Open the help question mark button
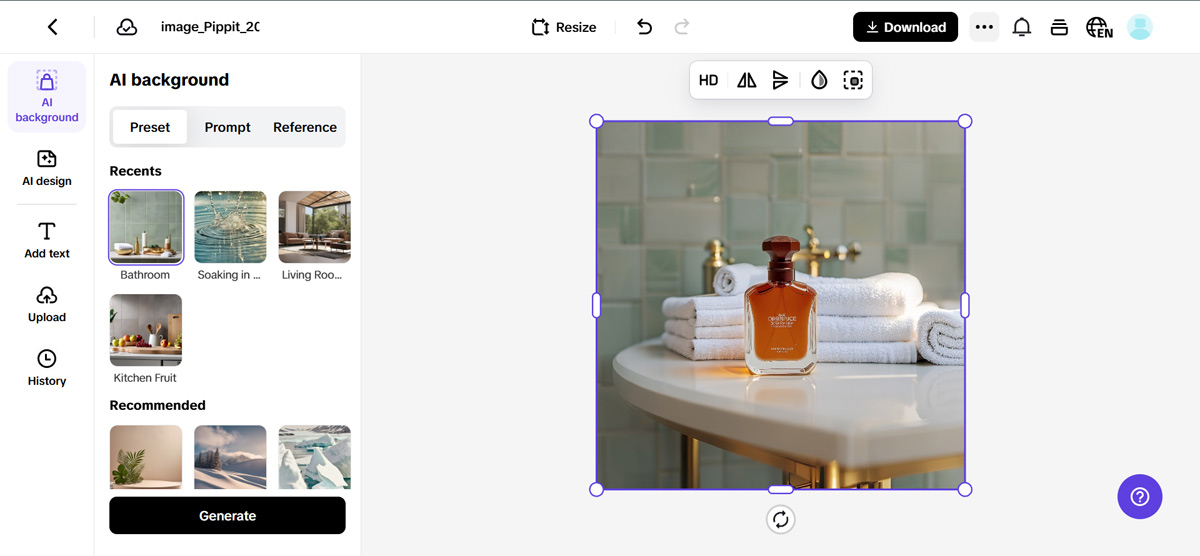The height and width of the screenshot is (556, 1200). coord(1140,496)
